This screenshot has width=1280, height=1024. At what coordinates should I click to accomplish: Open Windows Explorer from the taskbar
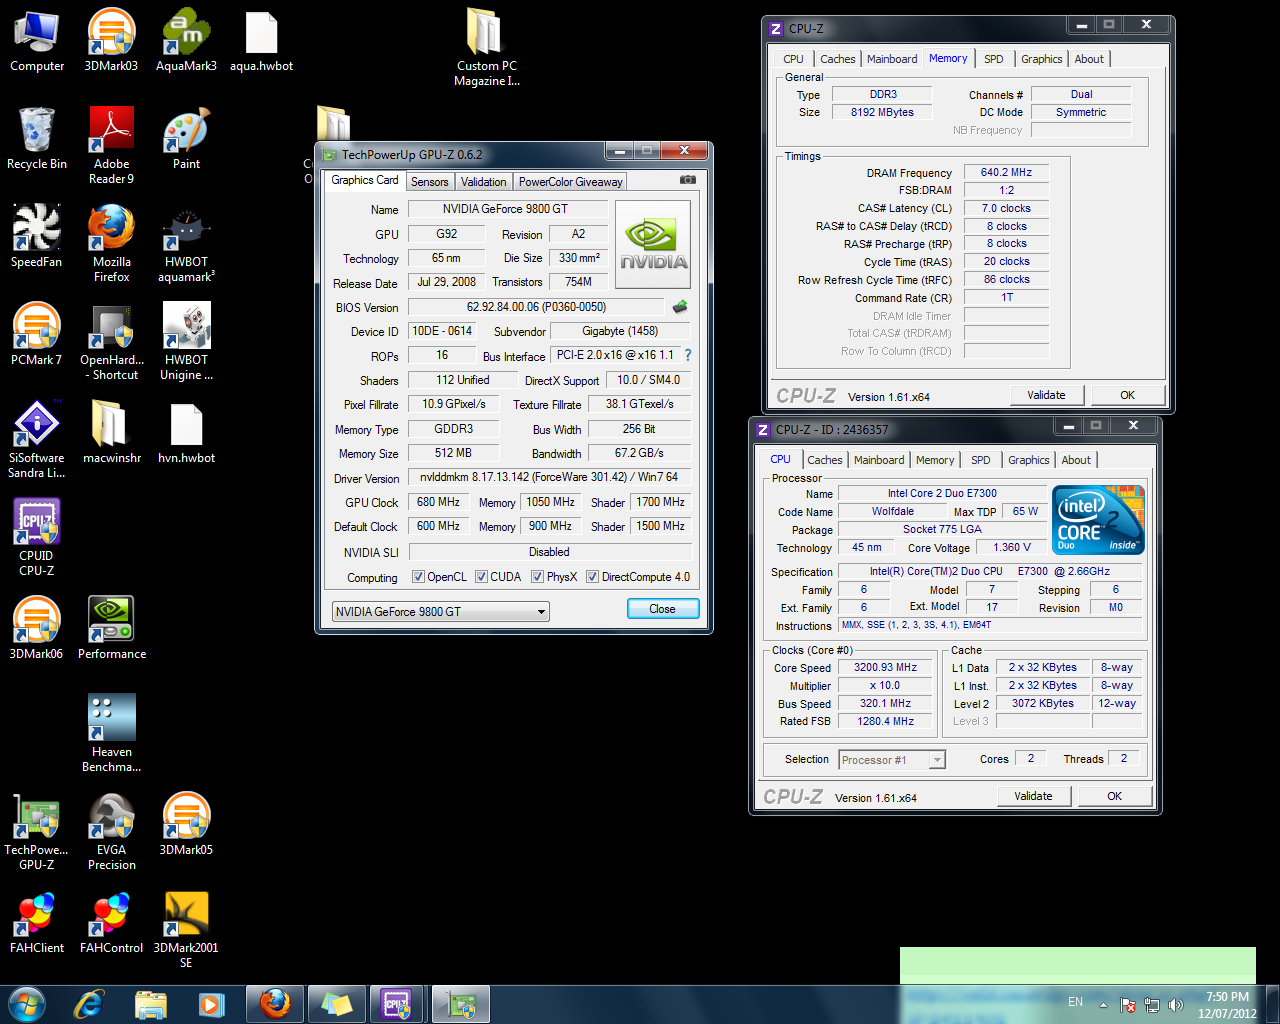(x=150, y=1004)
